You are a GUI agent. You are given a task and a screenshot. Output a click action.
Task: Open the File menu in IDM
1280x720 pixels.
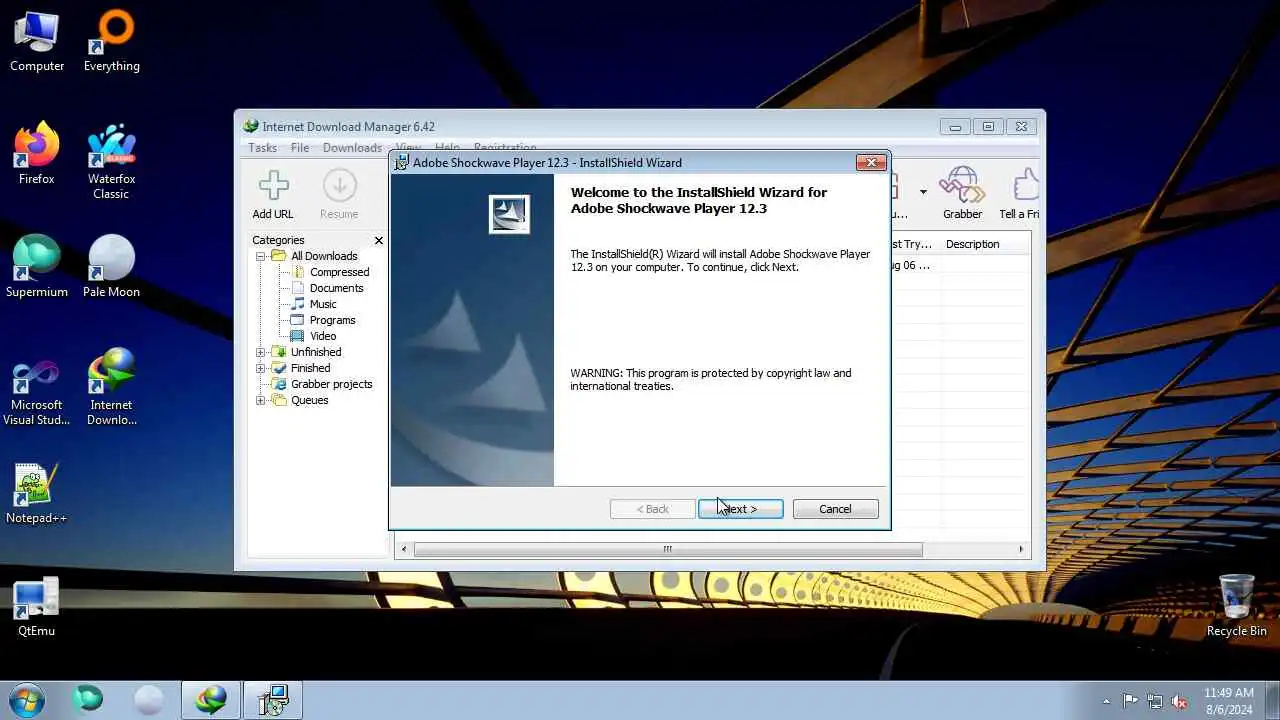point(300,148)
